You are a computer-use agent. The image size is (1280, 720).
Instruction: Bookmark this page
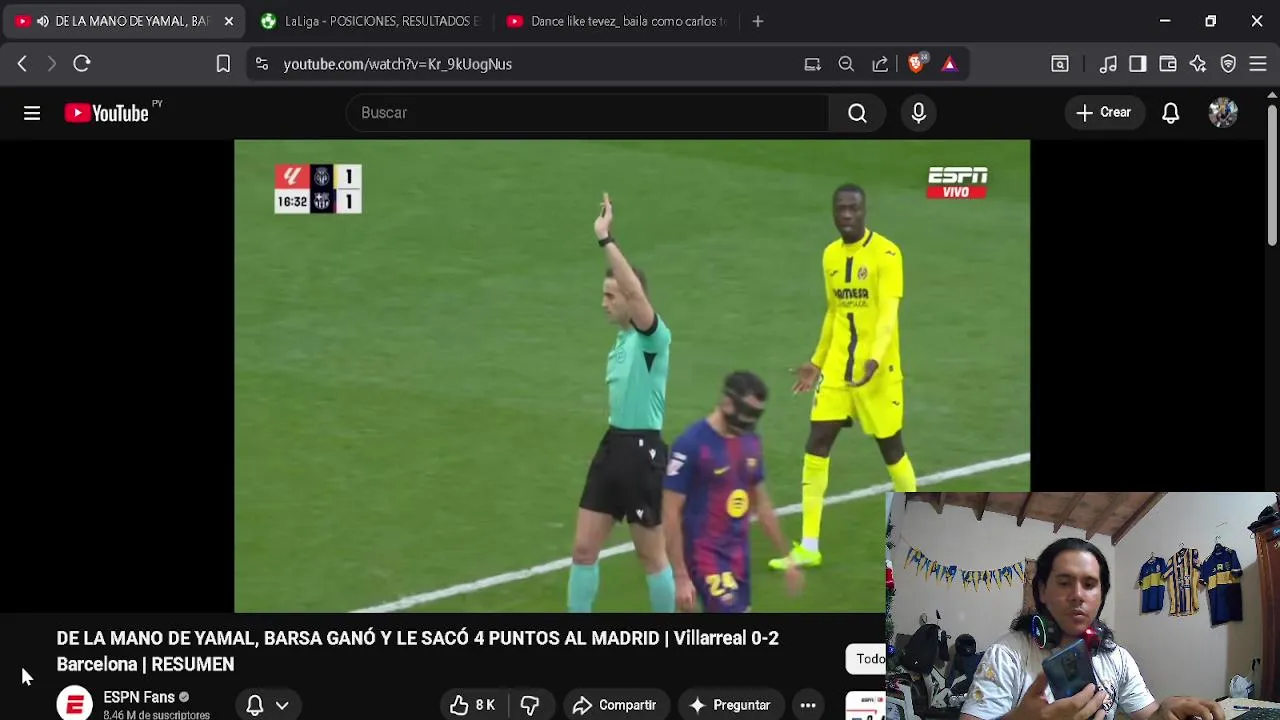[223, 64]
